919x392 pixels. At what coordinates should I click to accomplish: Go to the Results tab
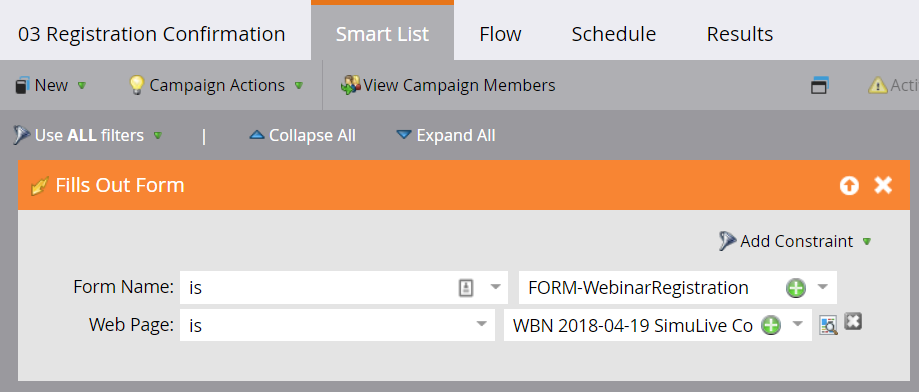[x=740, y=34]
